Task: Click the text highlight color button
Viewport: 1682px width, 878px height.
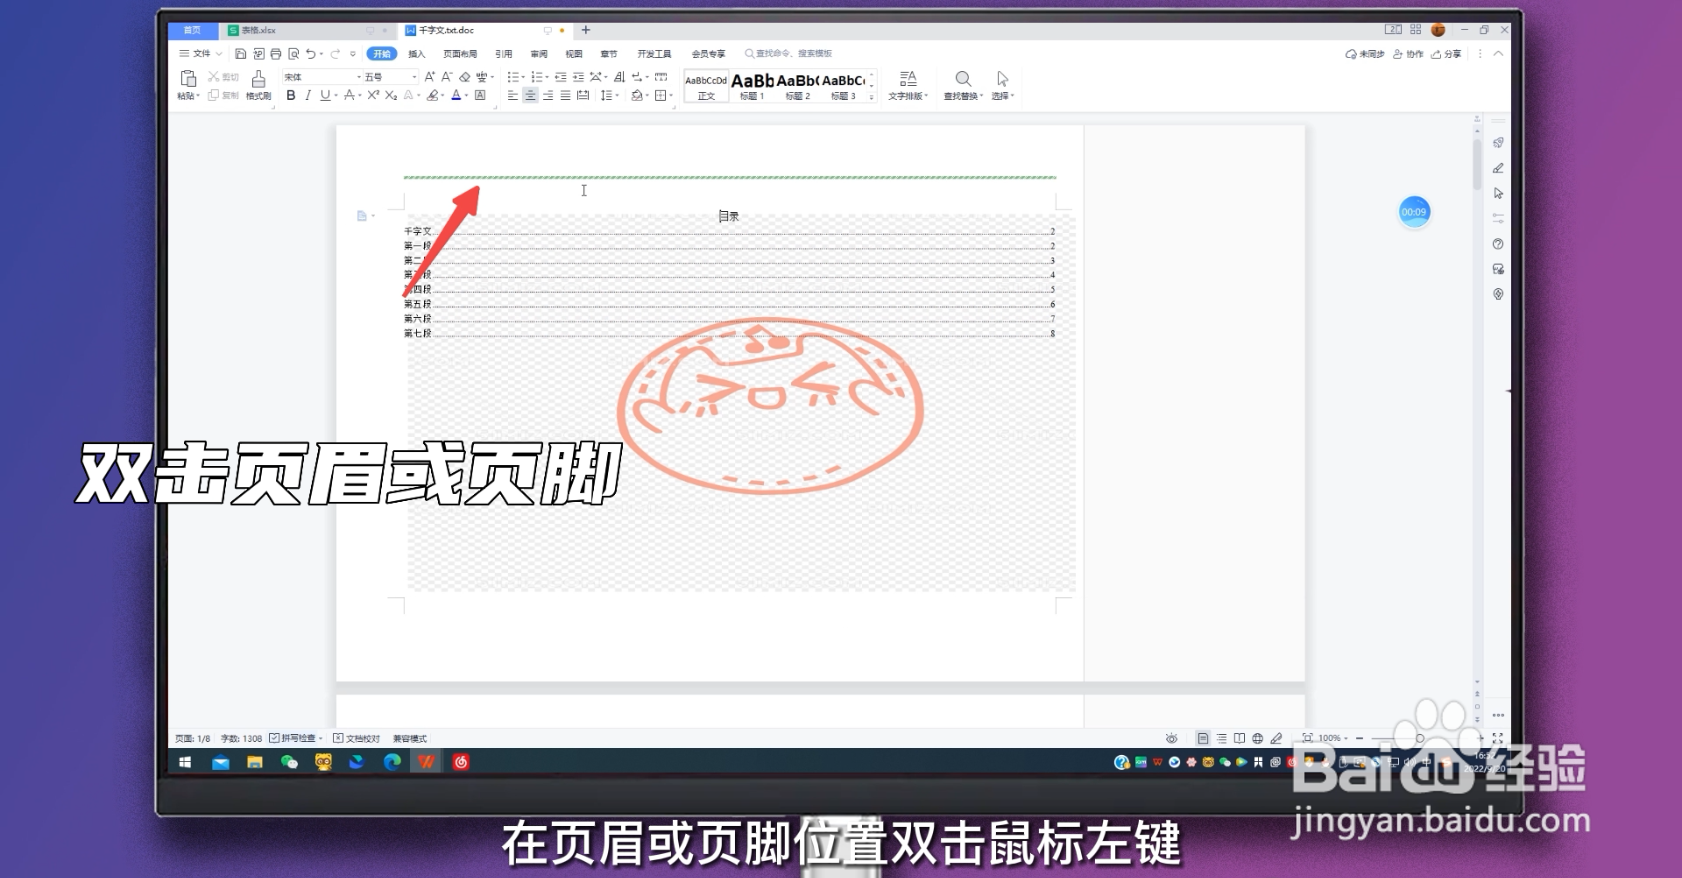Action: 432,96
